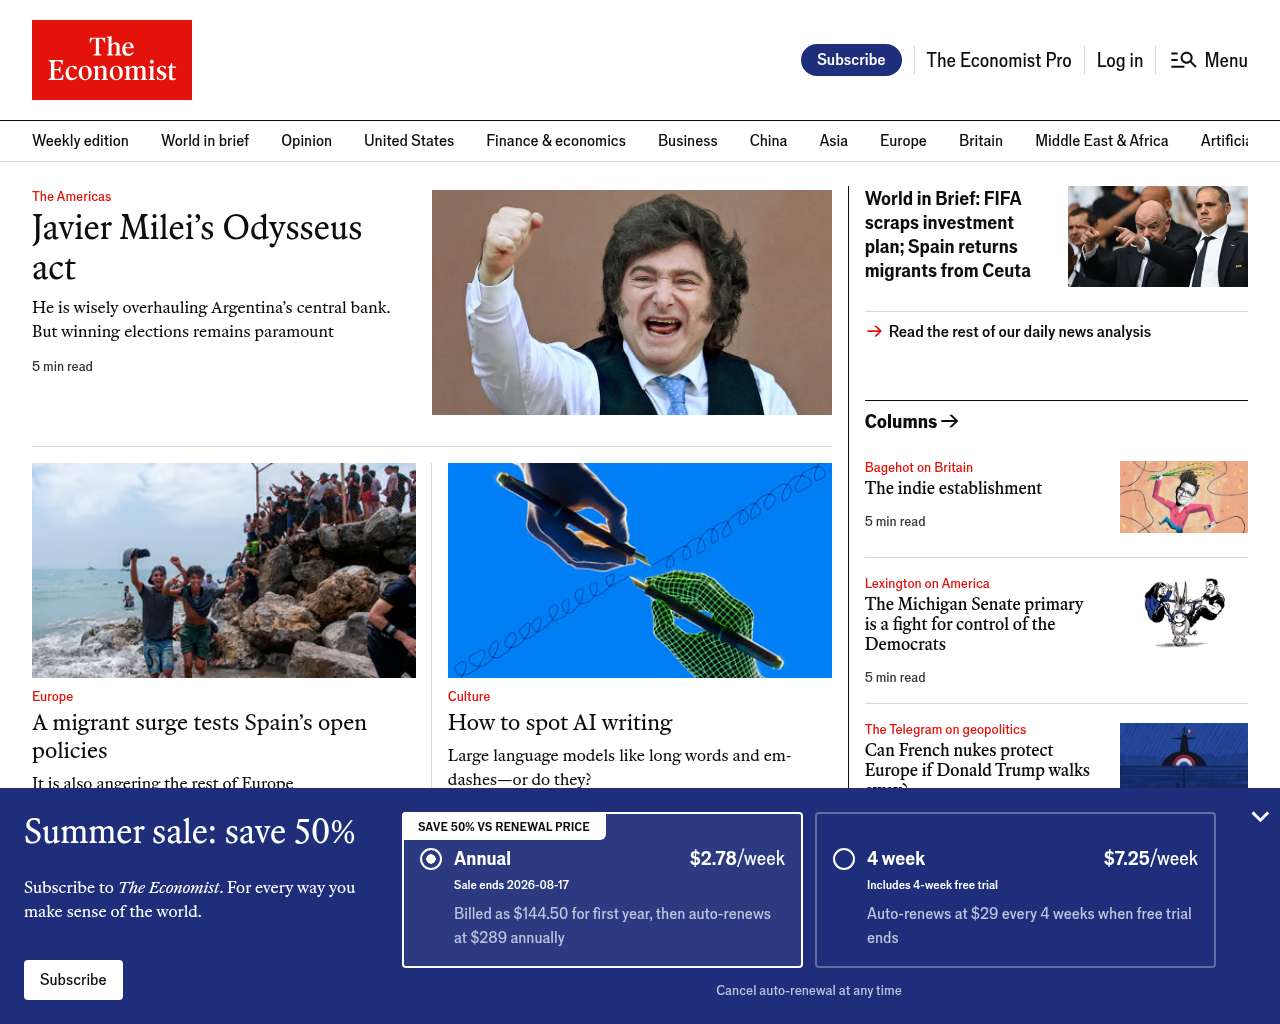Open The indie establishment column
1280x1024 pixels.
(x=953, y=488)
